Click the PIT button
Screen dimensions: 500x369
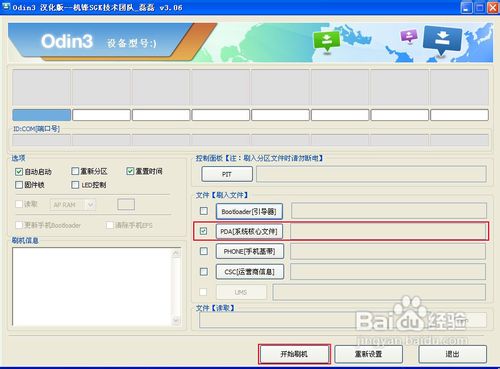[227, 174]
